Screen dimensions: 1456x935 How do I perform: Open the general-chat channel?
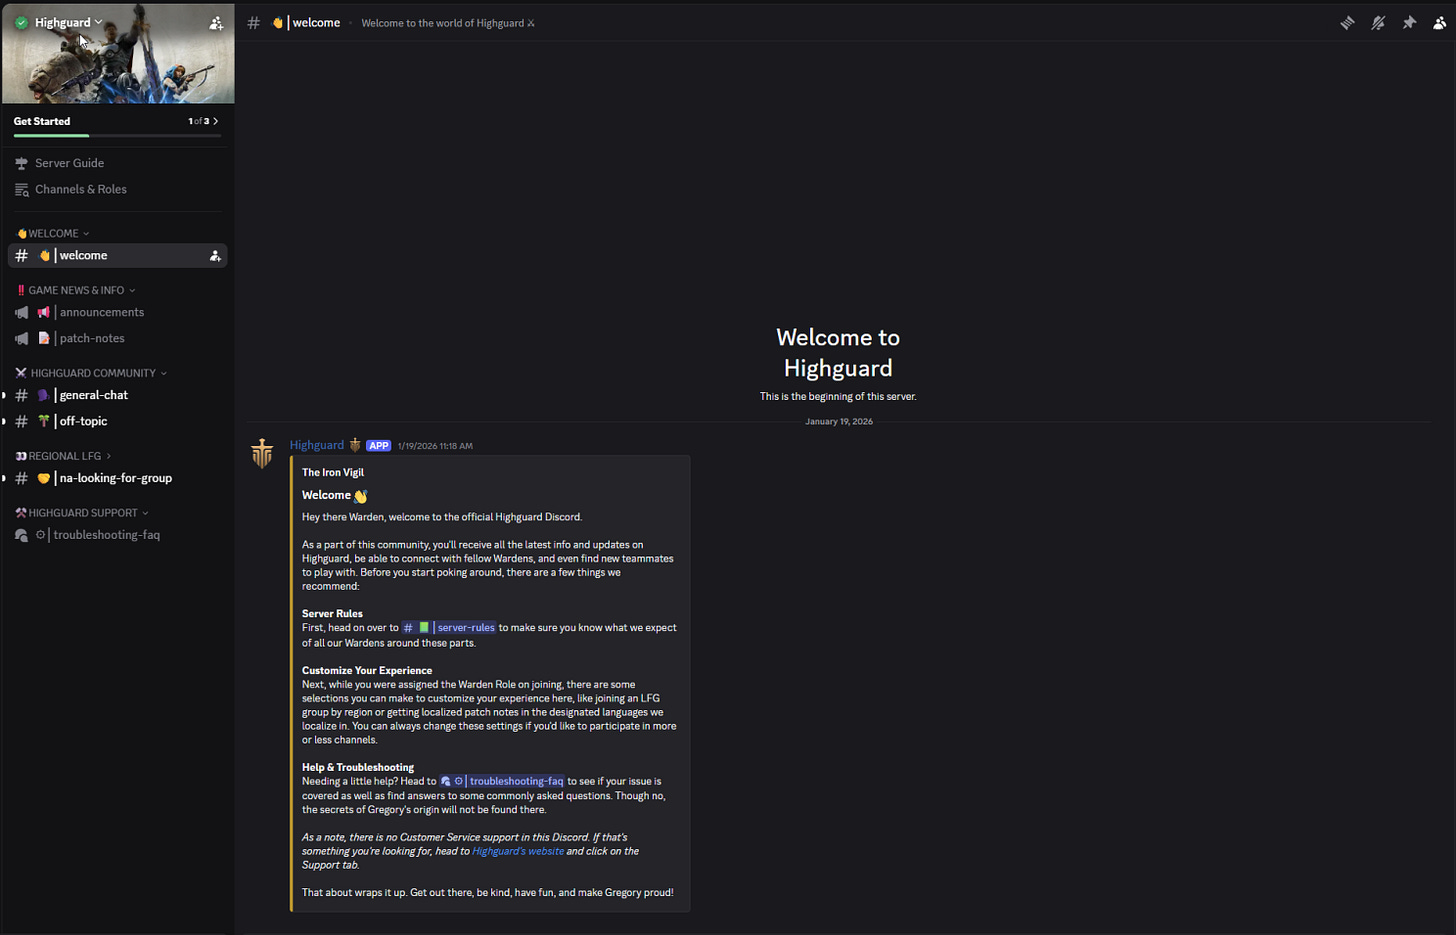tap(117, 395)
